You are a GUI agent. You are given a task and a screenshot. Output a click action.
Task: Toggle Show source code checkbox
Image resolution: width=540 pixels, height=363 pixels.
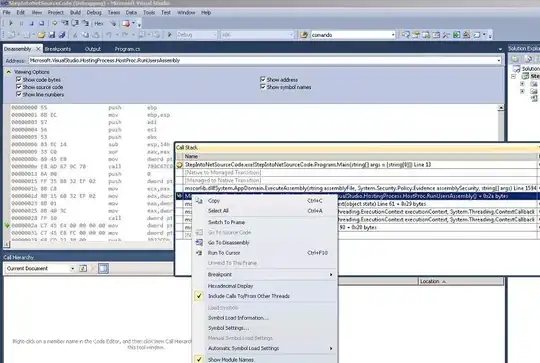click(19, 87)
